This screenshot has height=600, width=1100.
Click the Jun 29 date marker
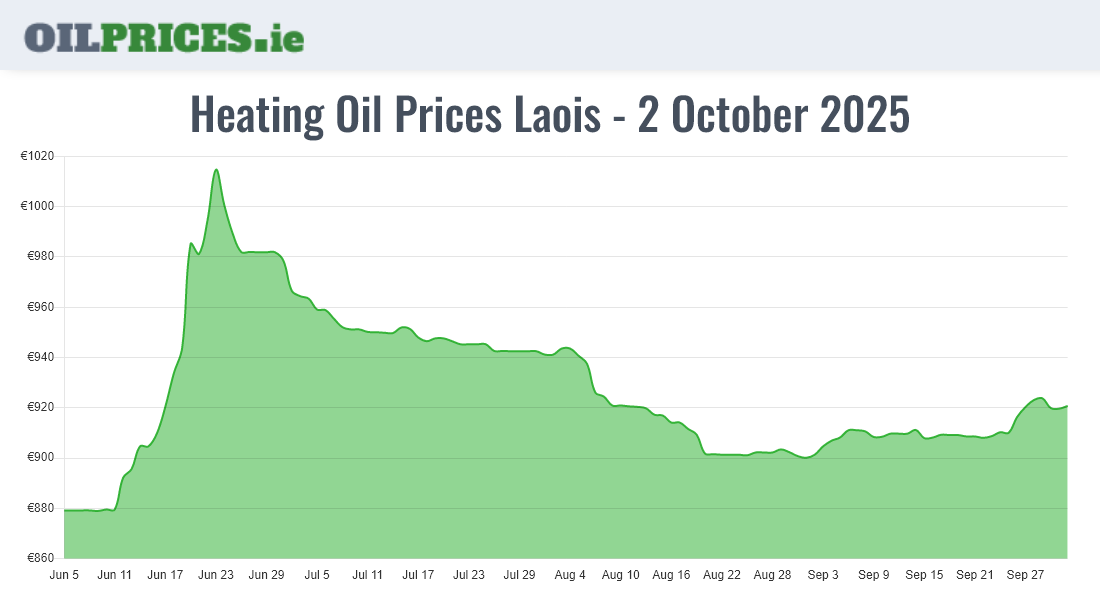266,575
